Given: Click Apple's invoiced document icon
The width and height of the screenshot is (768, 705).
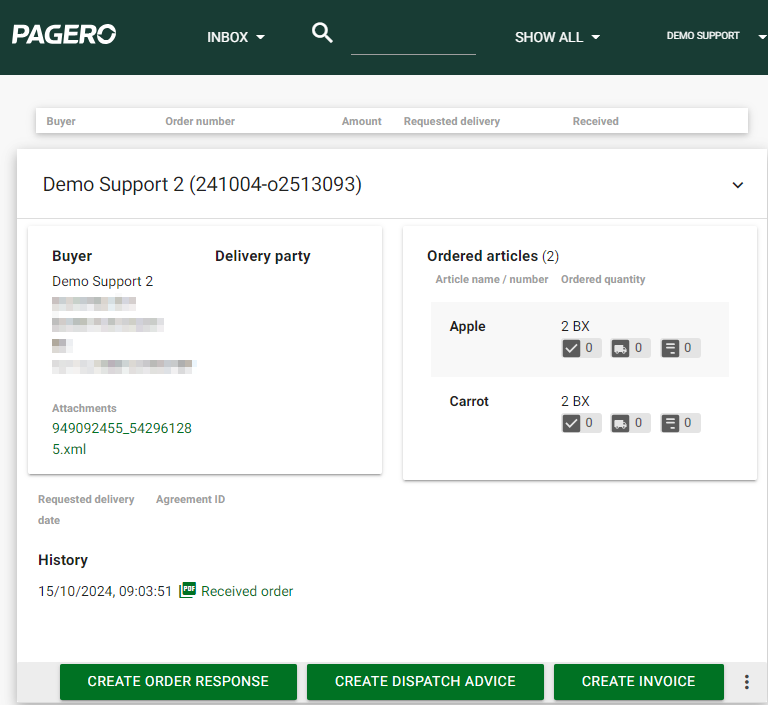Looking at the screenshot, I should pos(670,348).
